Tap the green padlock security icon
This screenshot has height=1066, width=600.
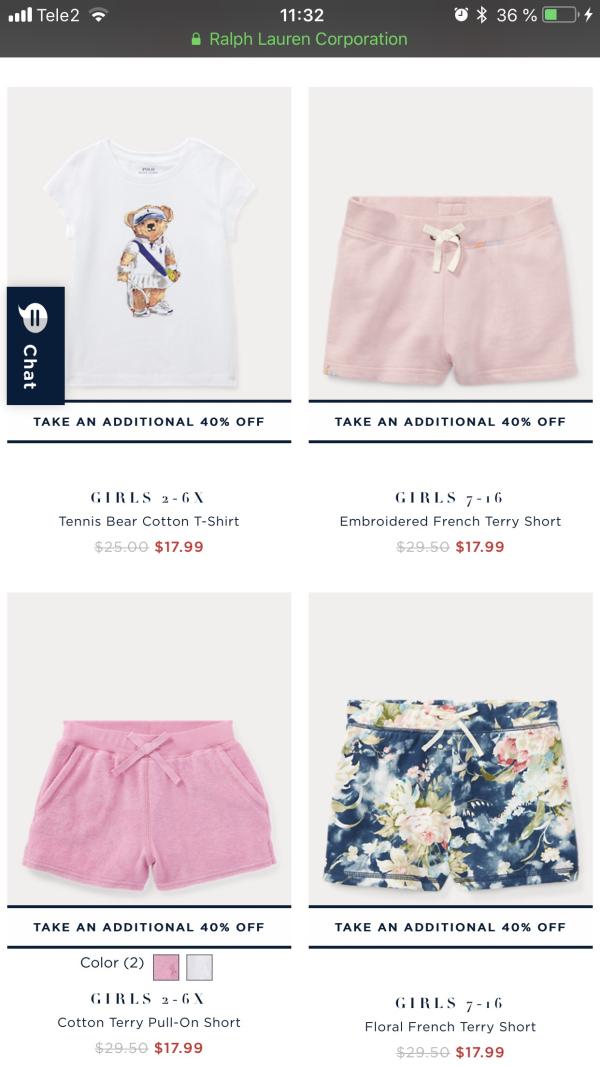(196, 39)
